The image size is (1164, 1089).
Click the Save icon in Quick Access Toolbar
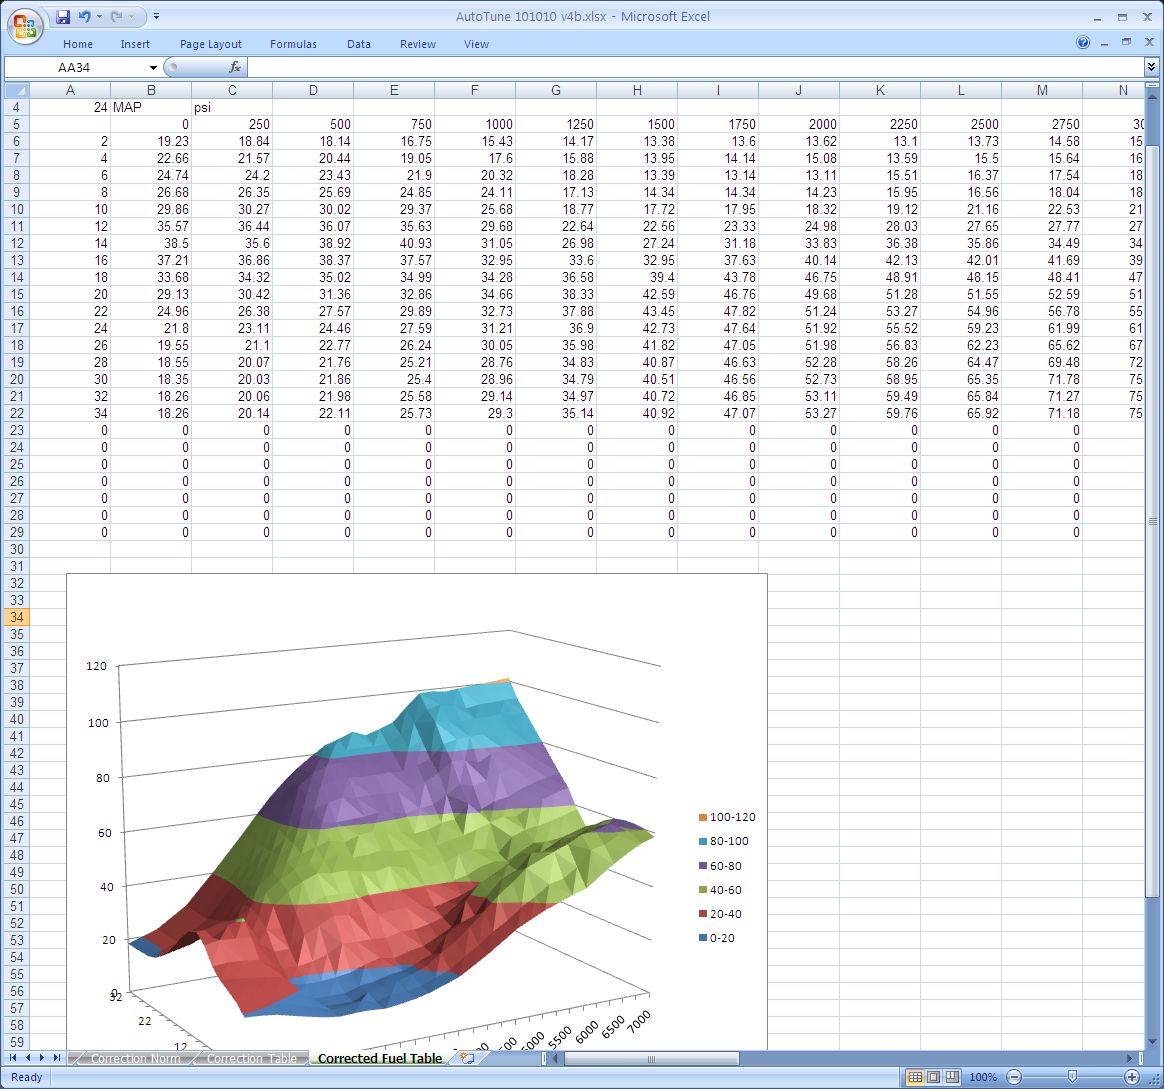tap(63, 17)
